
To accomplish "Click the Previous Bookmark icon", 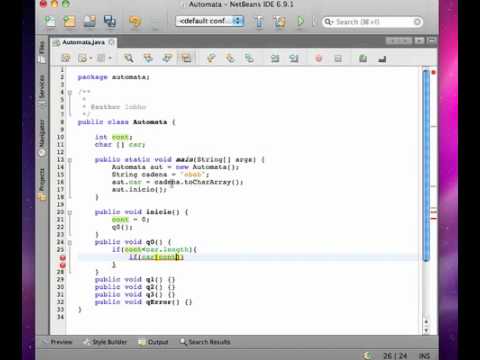I will click(211, 59).
